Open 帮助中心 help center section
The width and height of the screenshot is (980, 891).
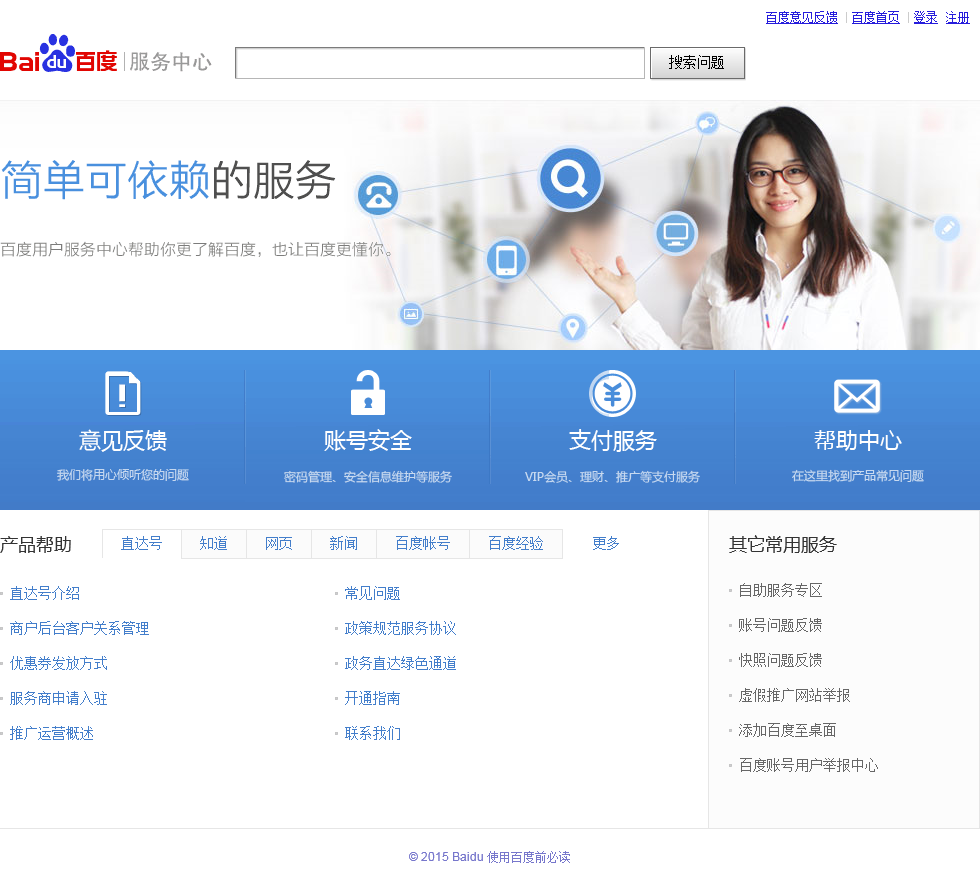[x=858, y=441]
